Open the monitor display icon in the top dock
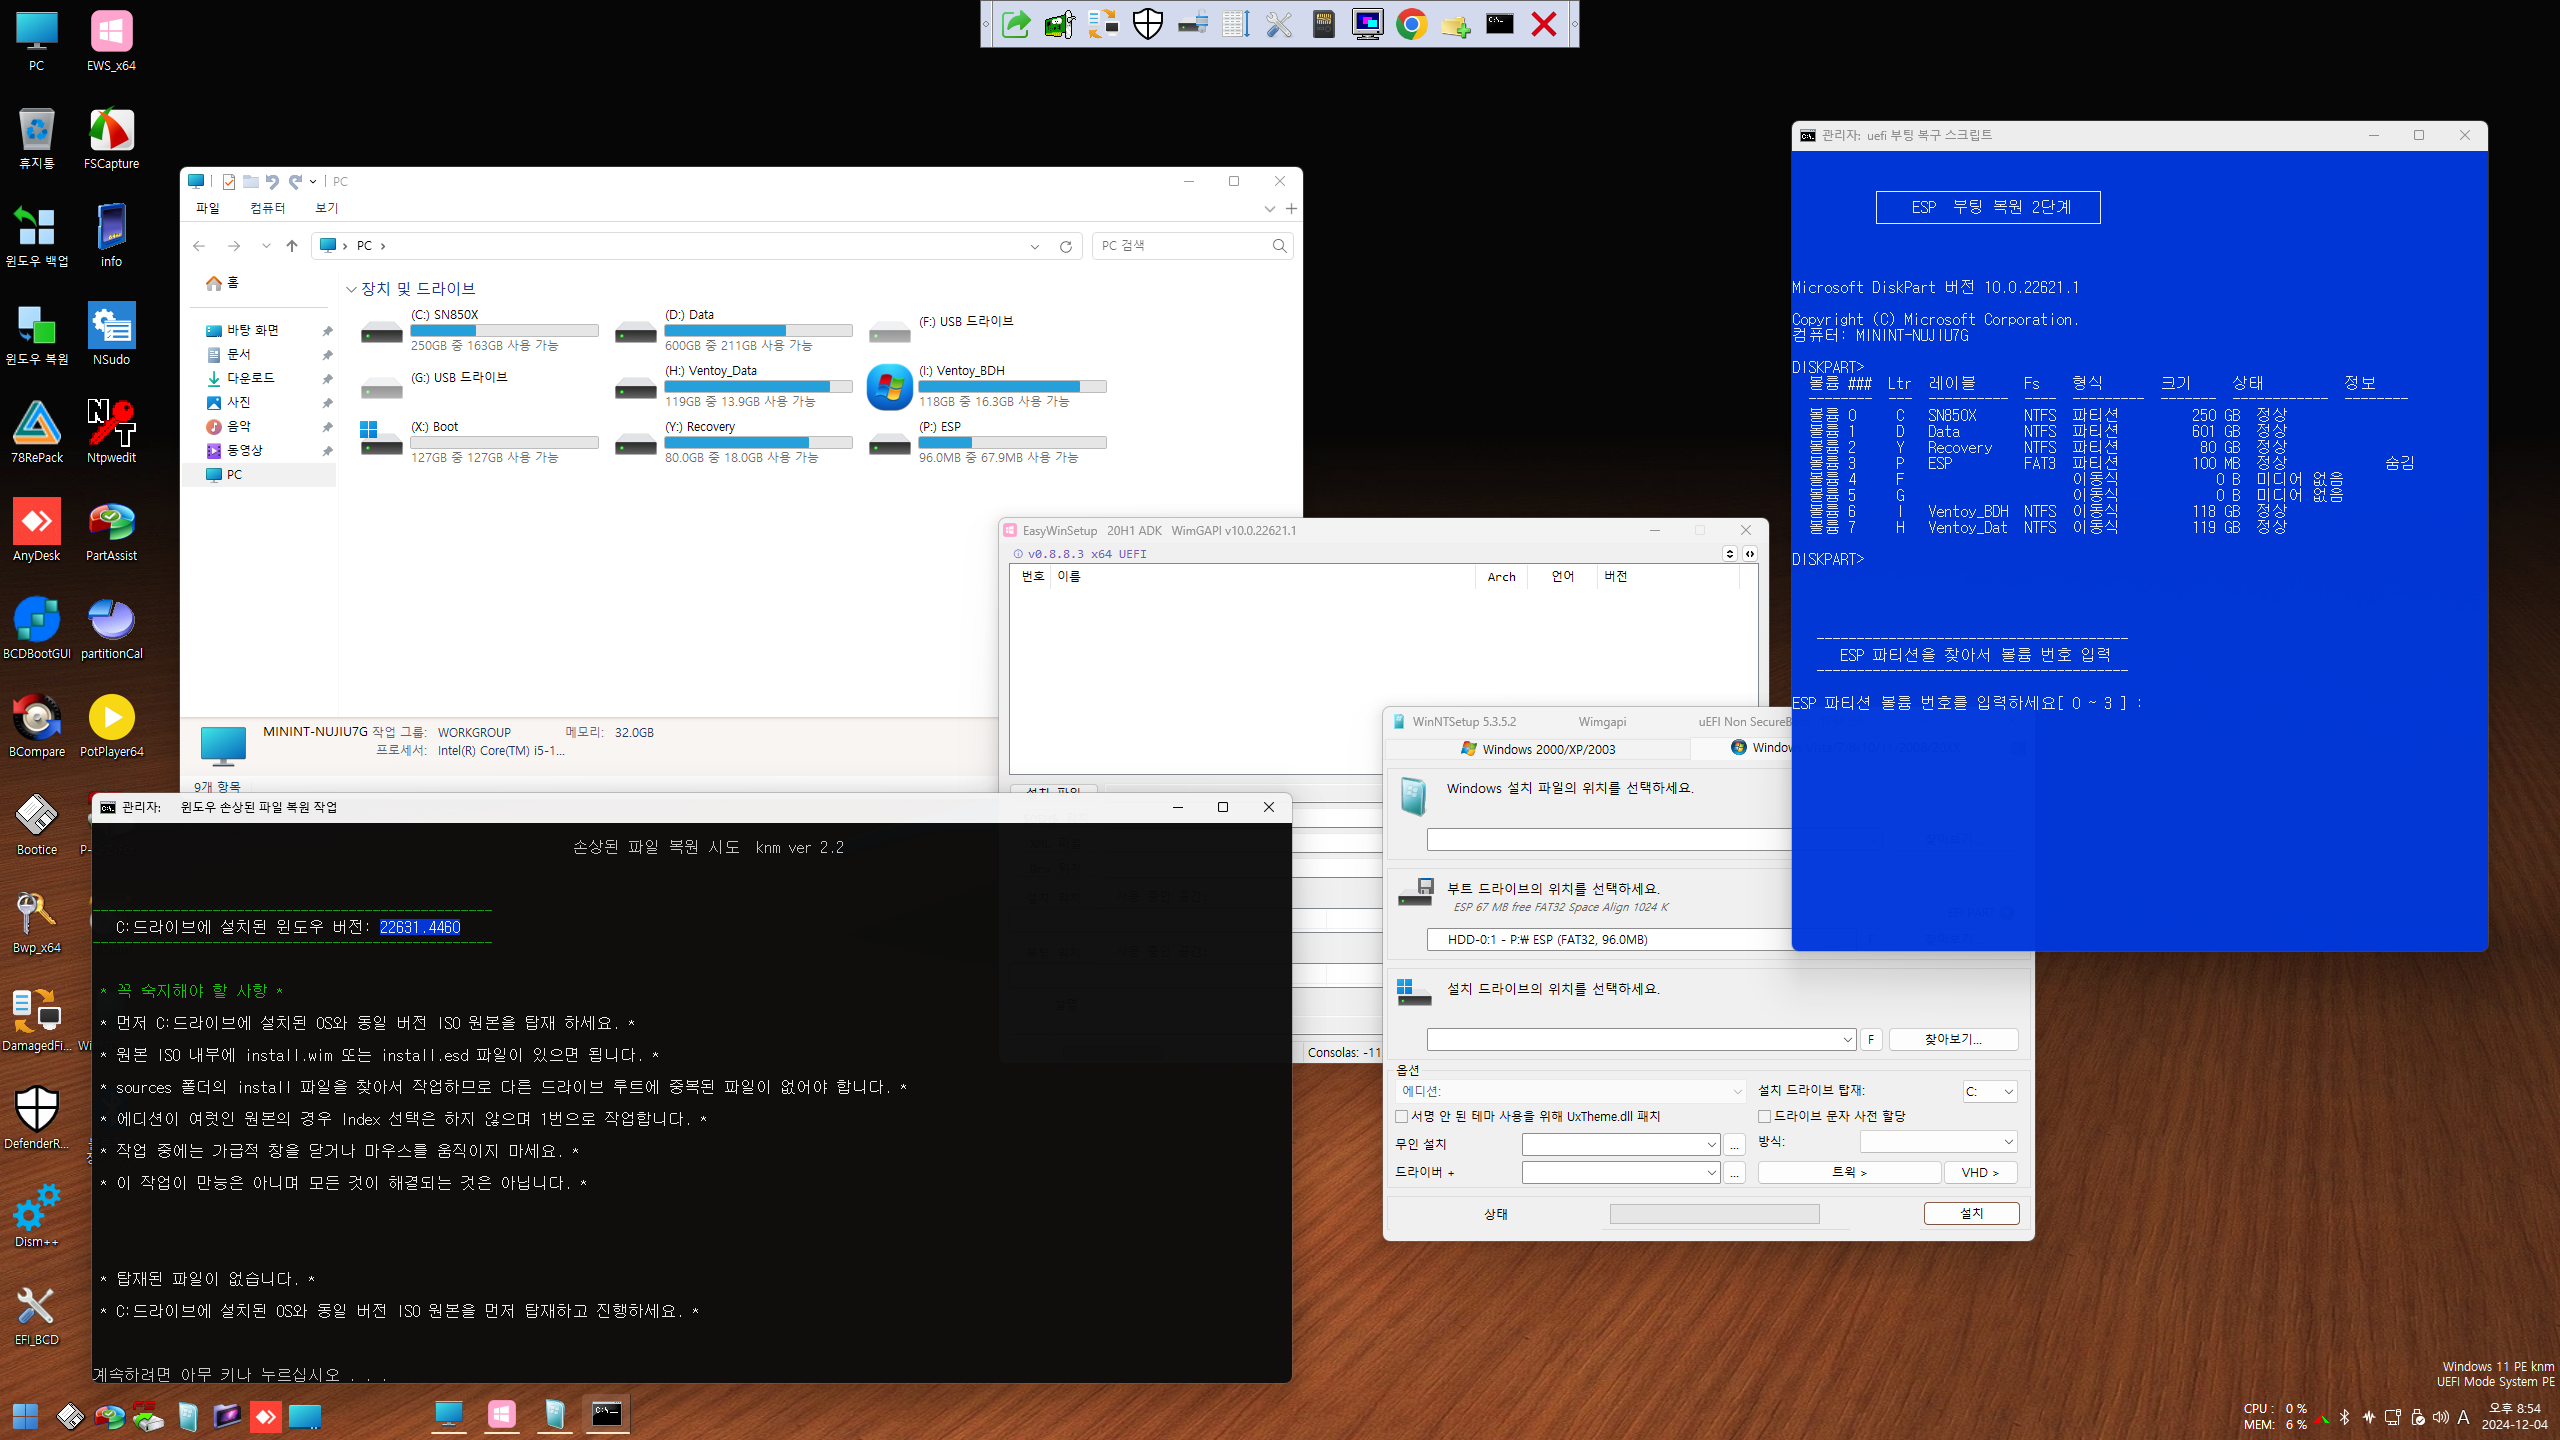 [1367, 24]
